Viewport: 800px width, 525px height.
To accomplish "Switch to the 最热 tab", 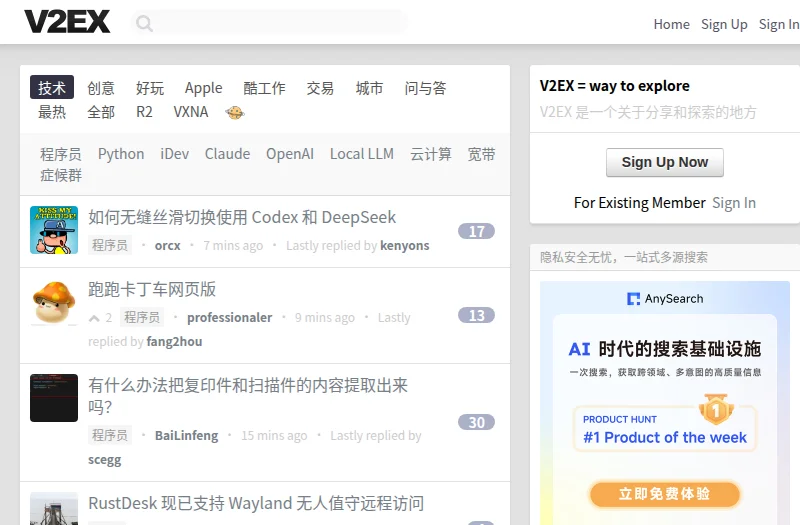I will pyautogui.click(x=52, y=112).
